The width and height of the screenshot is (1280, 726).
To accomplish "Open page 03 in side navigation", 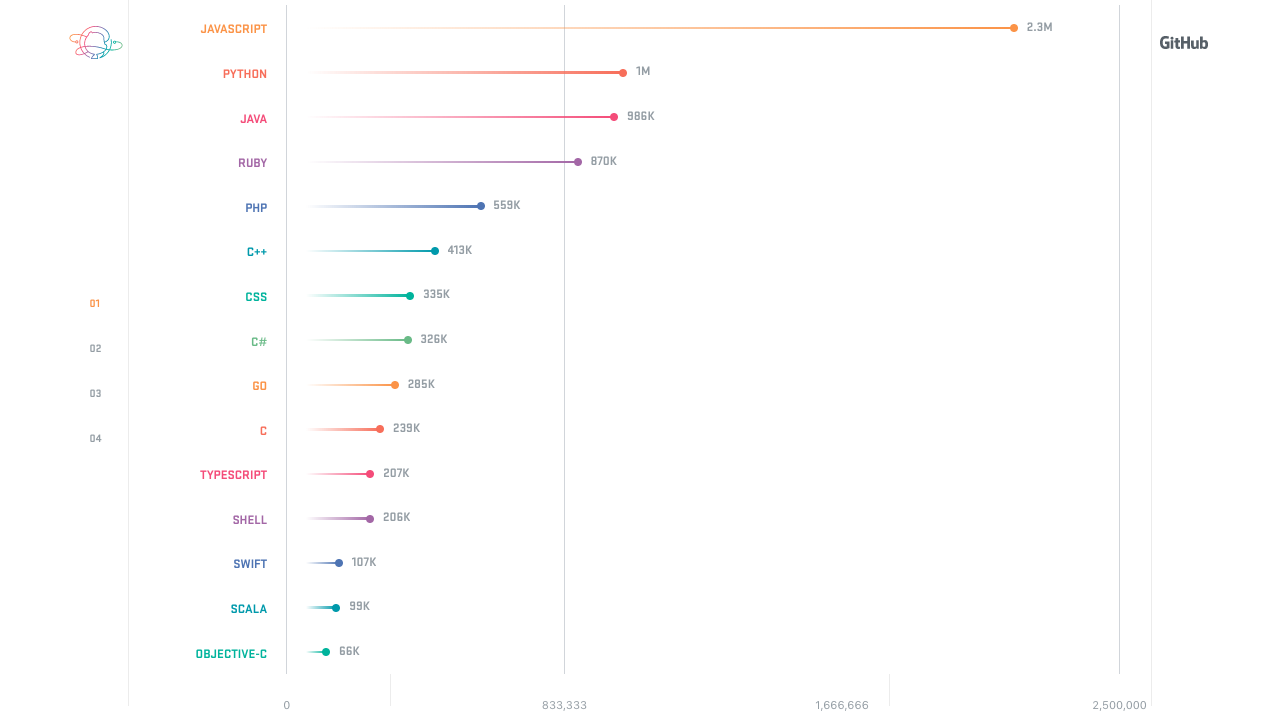I will [95, 394].
